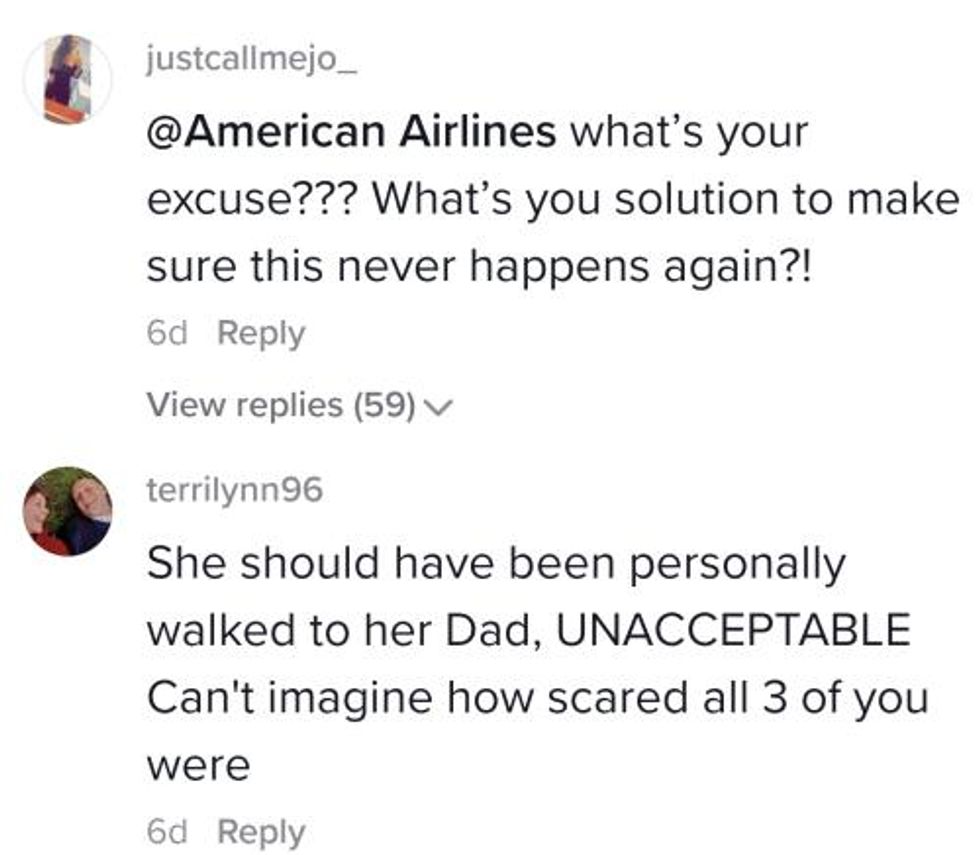Click the line "She should have been personally"
980x855 pixels.
pyautogui.click(x=496, y=565)
